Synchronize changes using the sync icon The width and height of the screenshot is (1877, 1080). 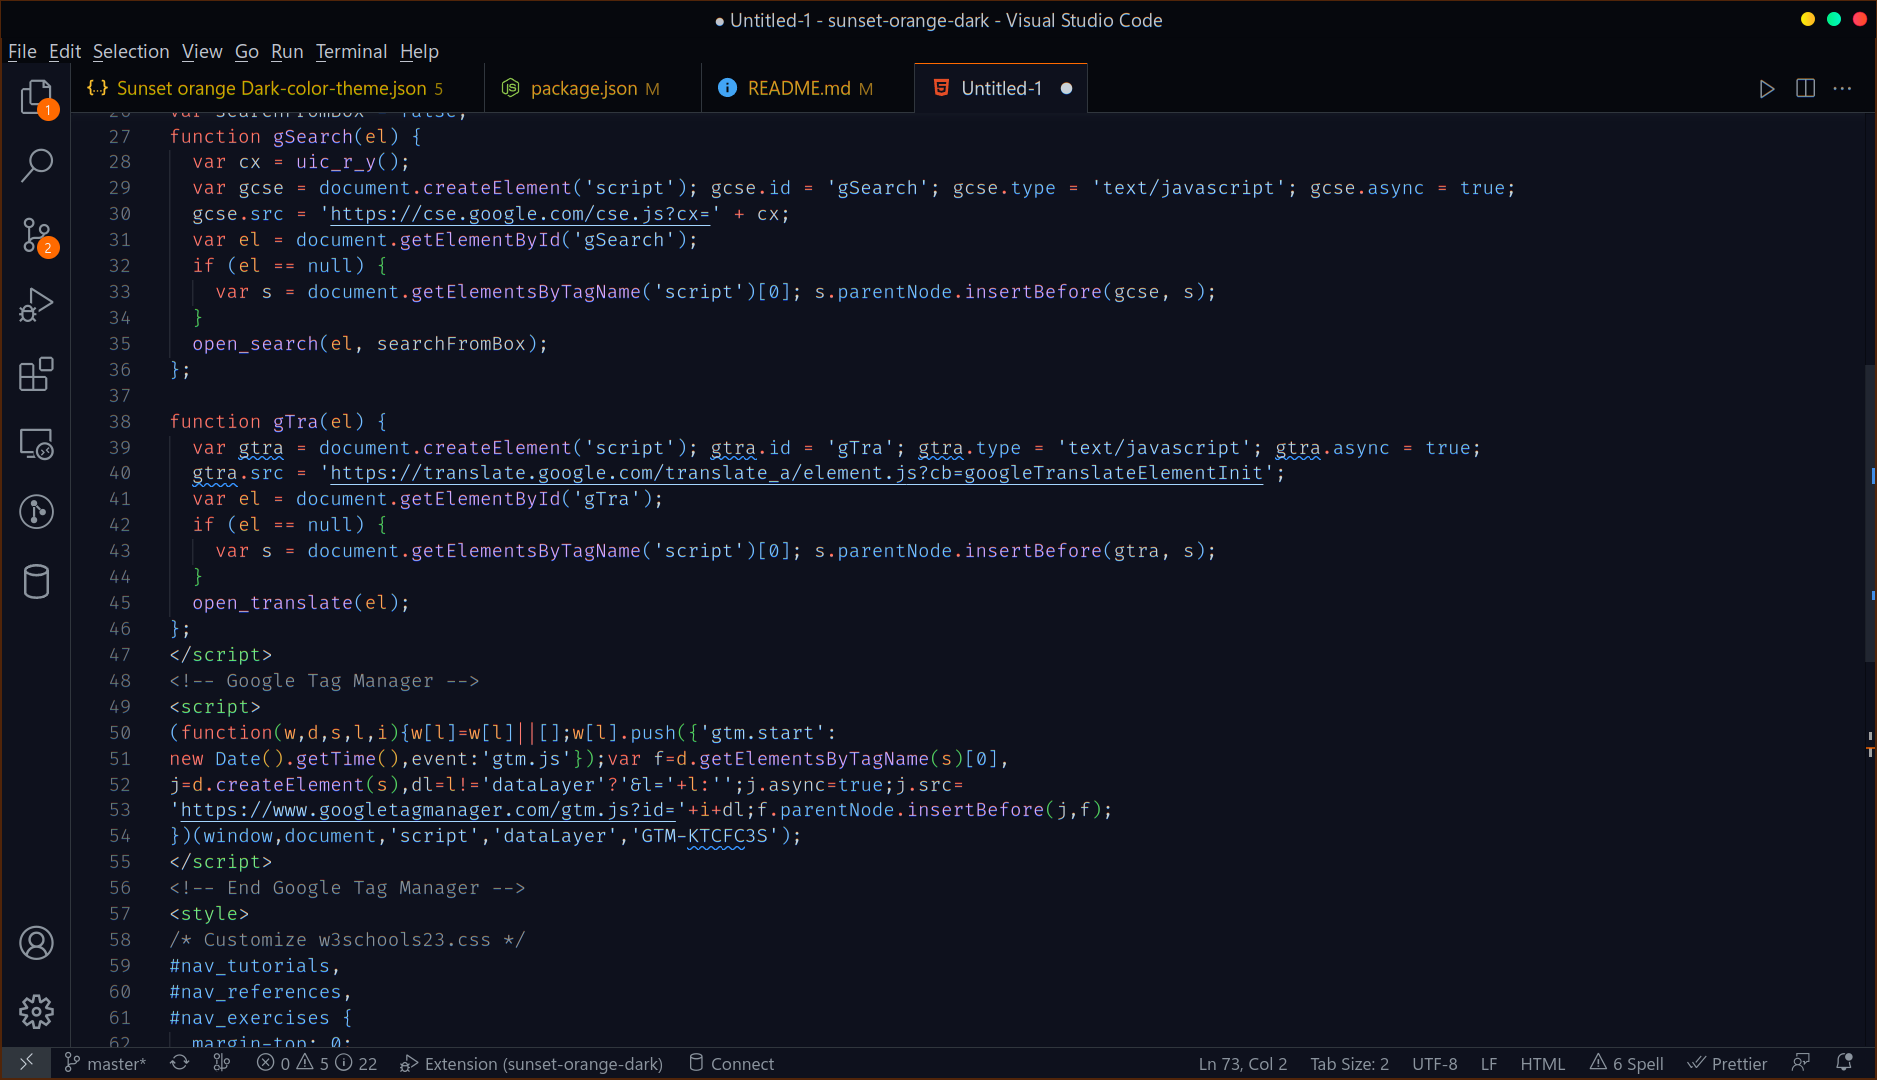click(180, 1063)
